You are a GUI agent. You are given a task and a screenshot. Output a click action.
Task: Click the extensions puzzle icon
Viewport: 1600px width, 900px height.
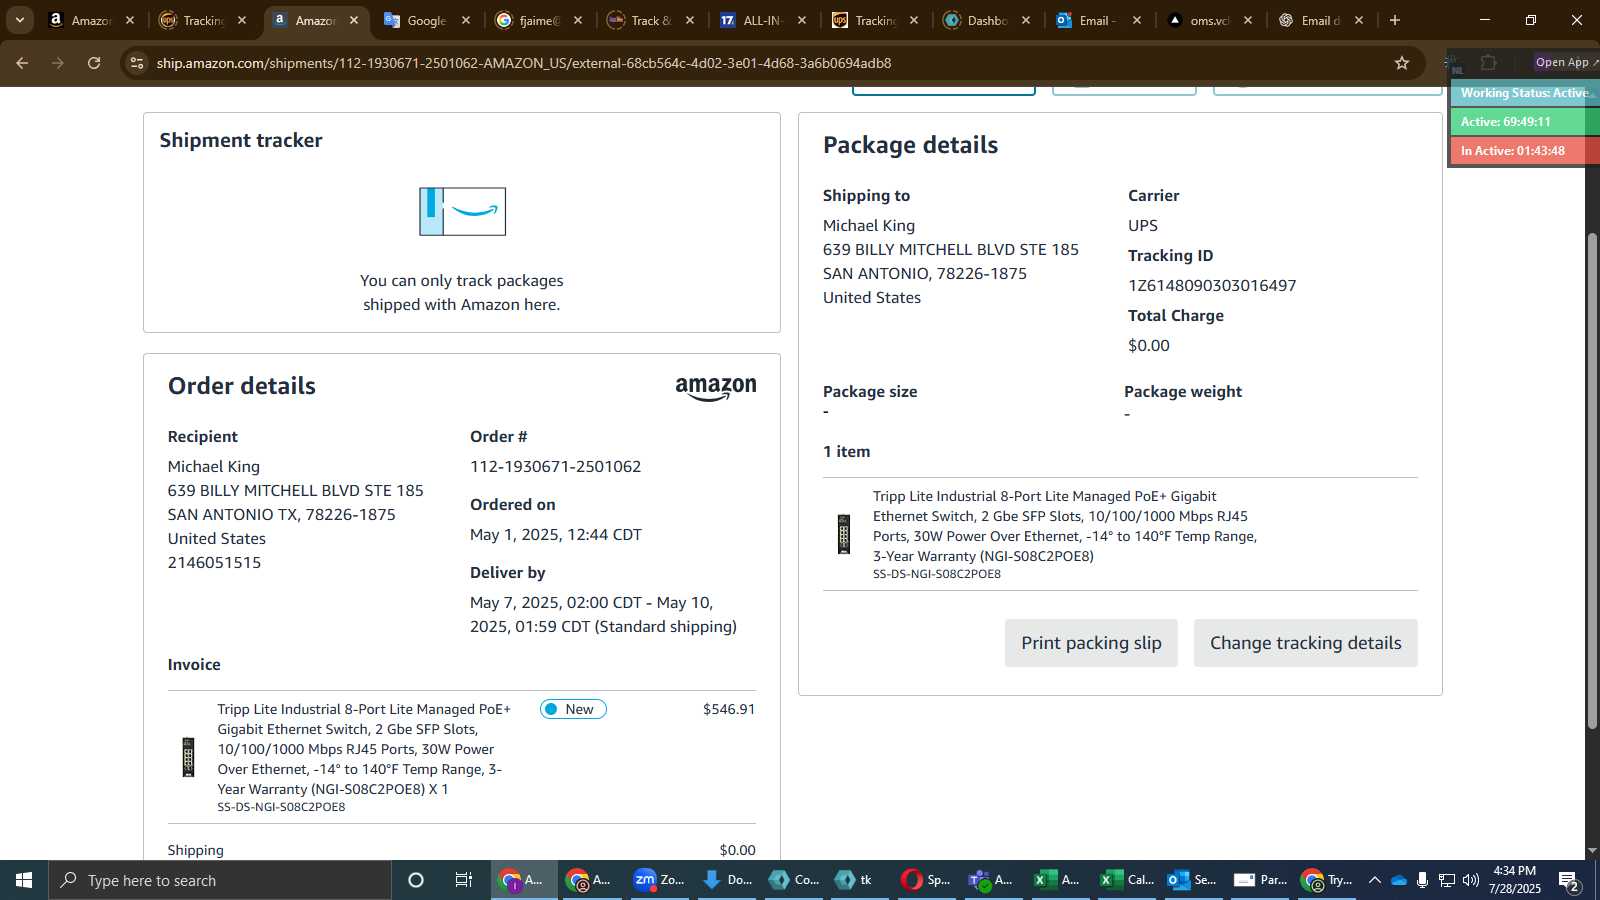[x=1488, y=63]
